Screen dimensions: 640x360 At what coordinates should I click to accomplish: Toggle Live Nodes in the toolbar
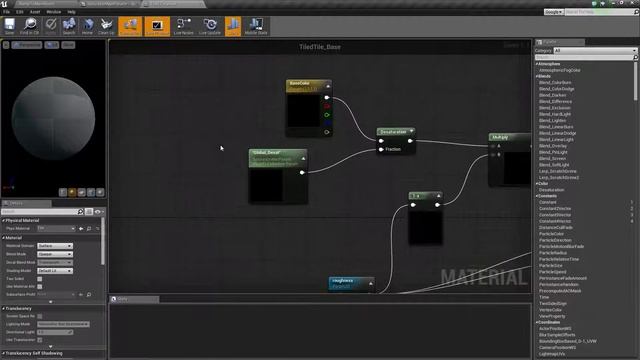(184, 26)
